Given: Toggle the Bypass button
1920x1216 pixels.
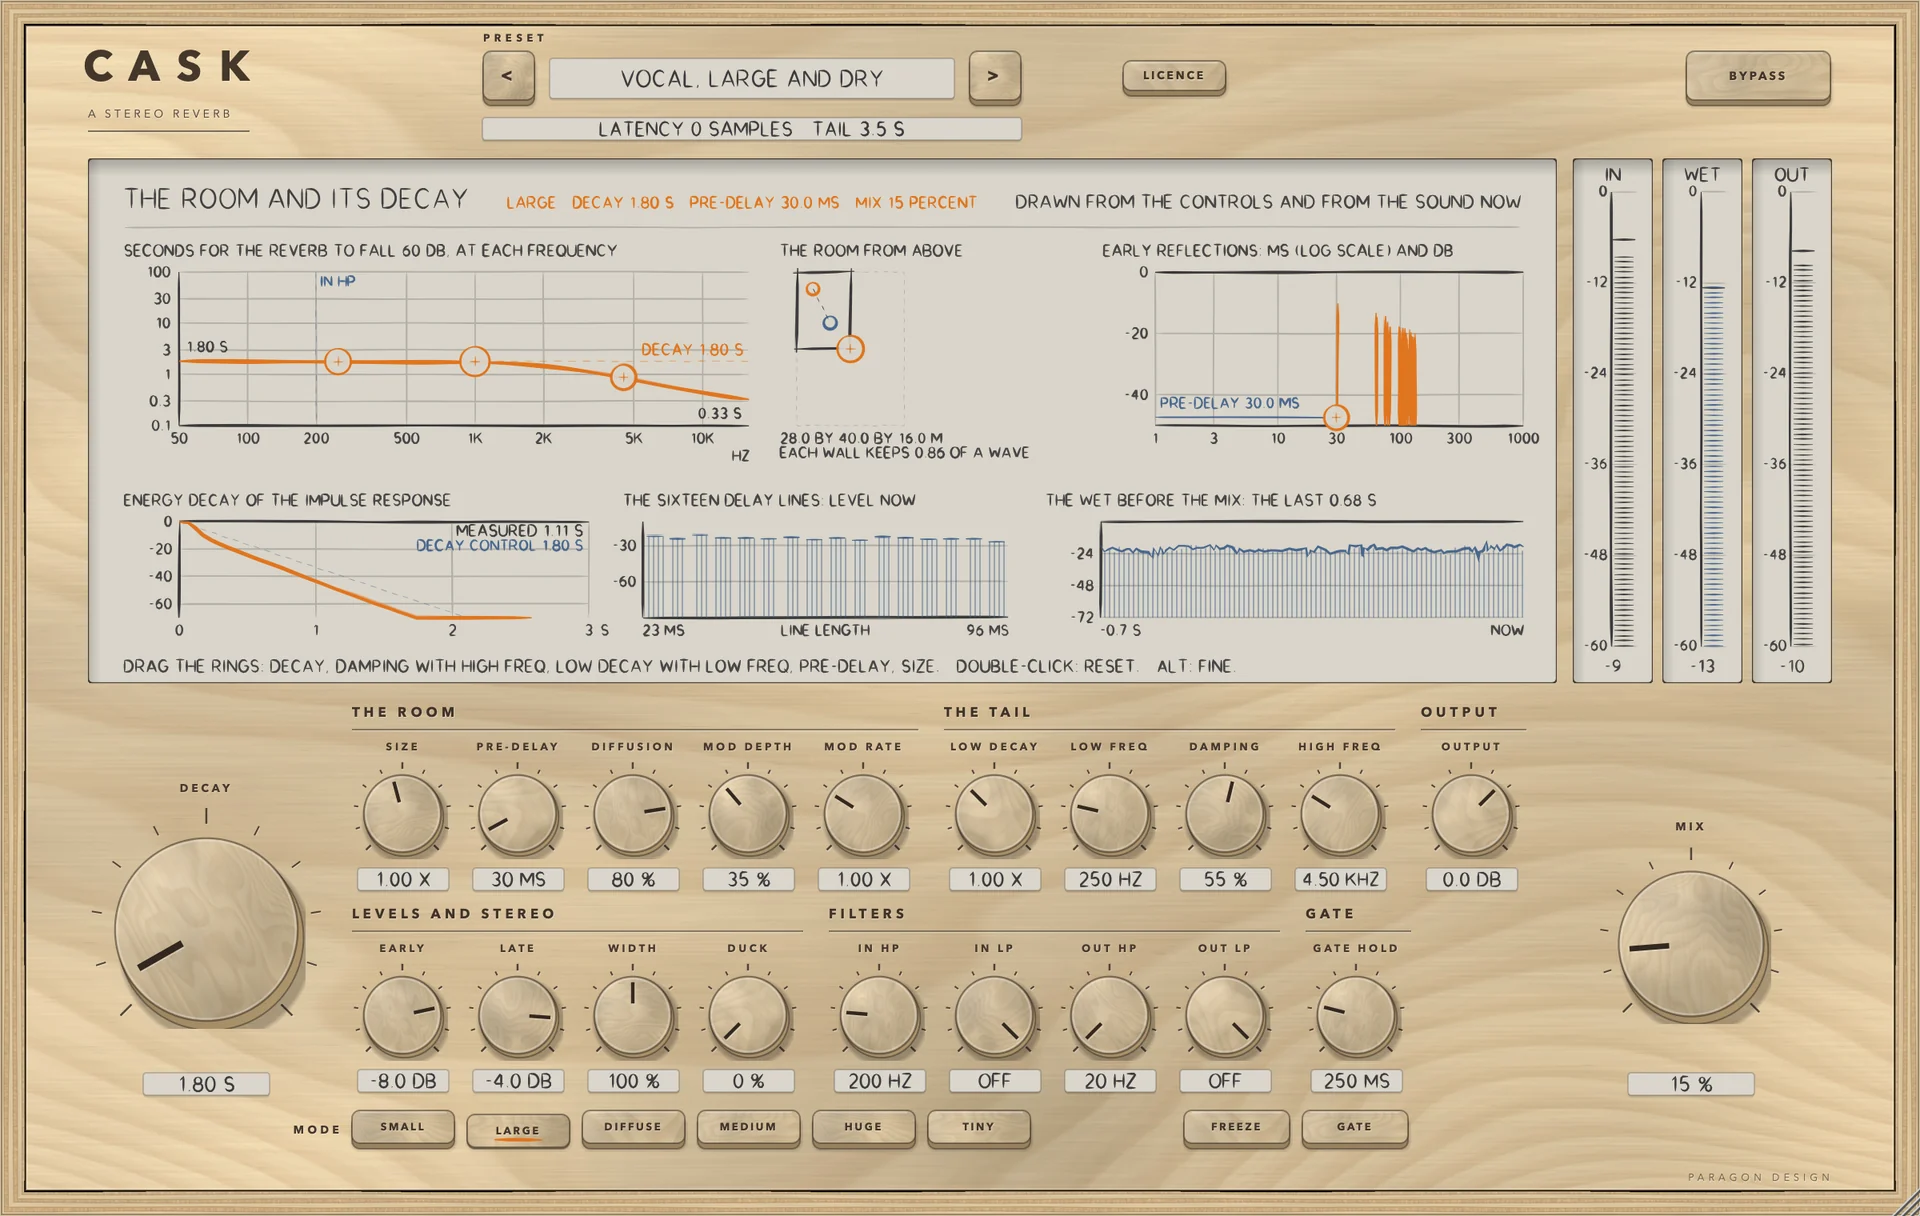Looking at the screenshot, I should click(1757, 76).
